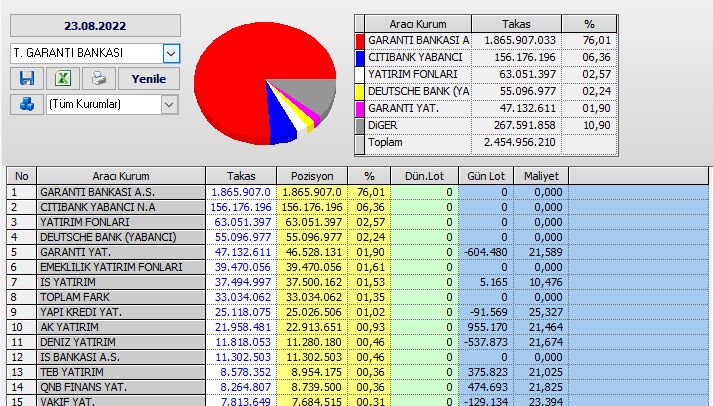Click Maliyet value 25,327
713x406 pixels.
pyautogui.click(x=546, y=312)
